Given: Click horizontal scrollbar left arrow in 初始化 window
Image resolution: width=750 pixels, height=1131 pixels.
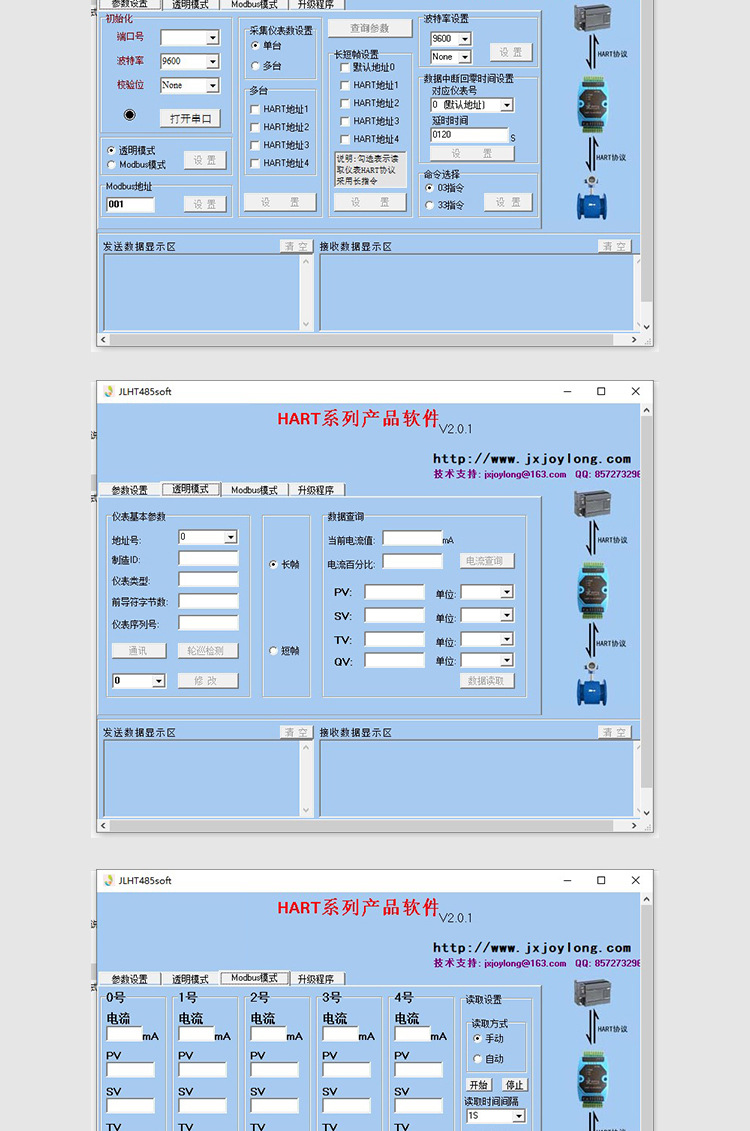Looking at the screenshot, I should click(103, 339).
